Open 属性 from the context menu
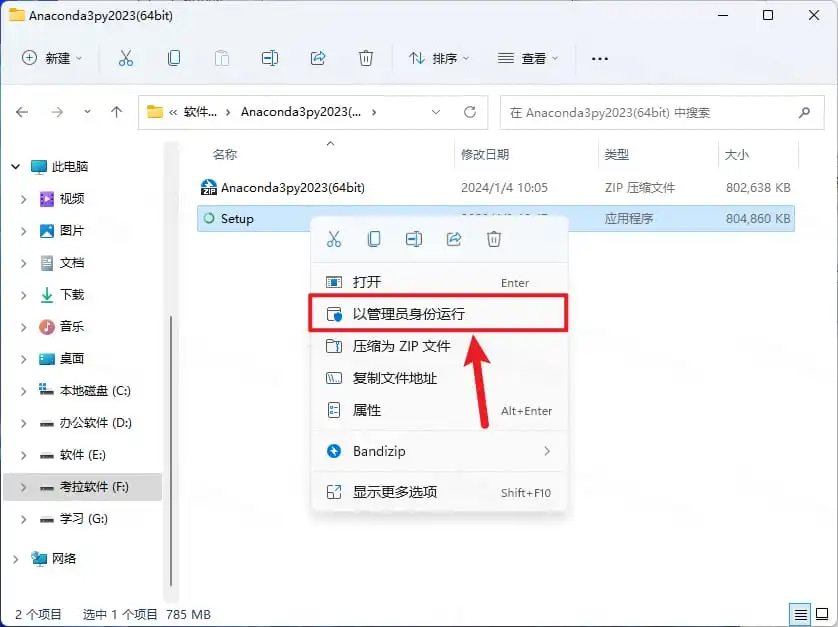The height and width of the screenshot is (627, 838). pos(438,411)
